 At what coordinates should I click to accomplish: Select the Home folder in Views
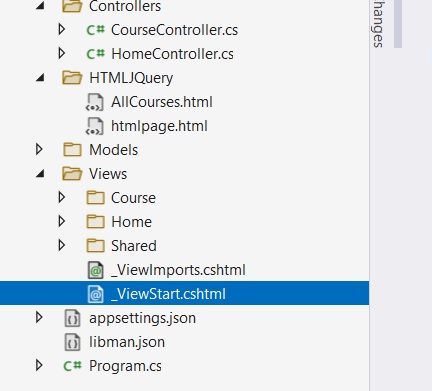(x=131, y=222)
